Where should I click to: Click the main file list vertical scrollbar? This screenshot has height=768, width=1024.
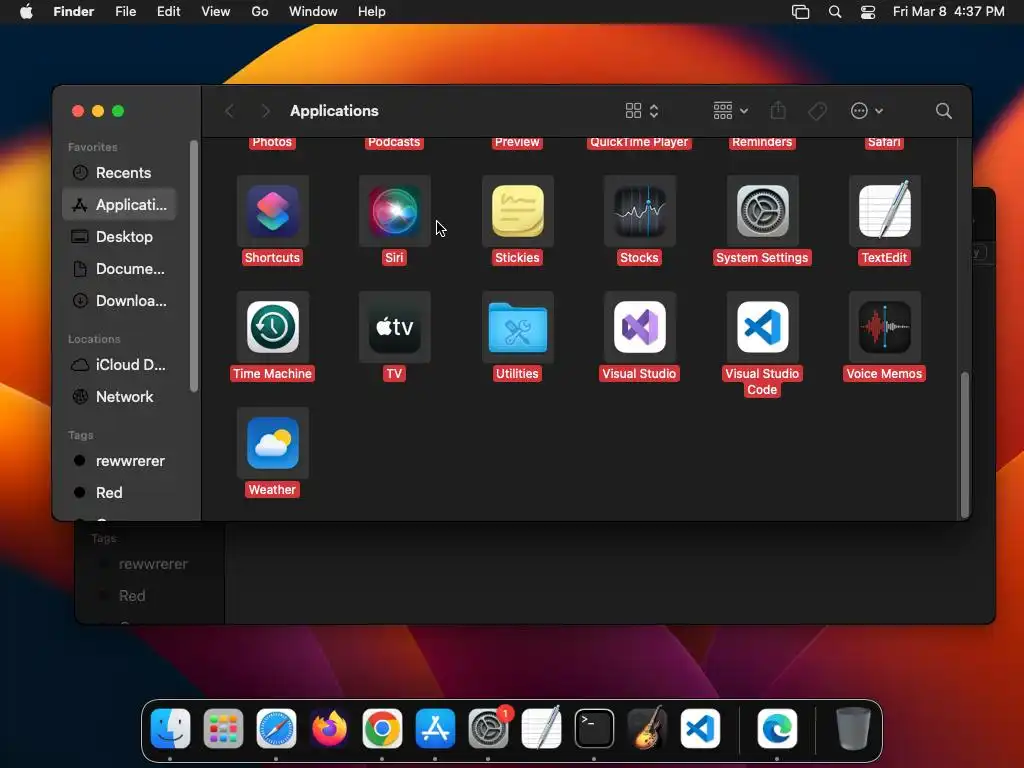point(965,444)
